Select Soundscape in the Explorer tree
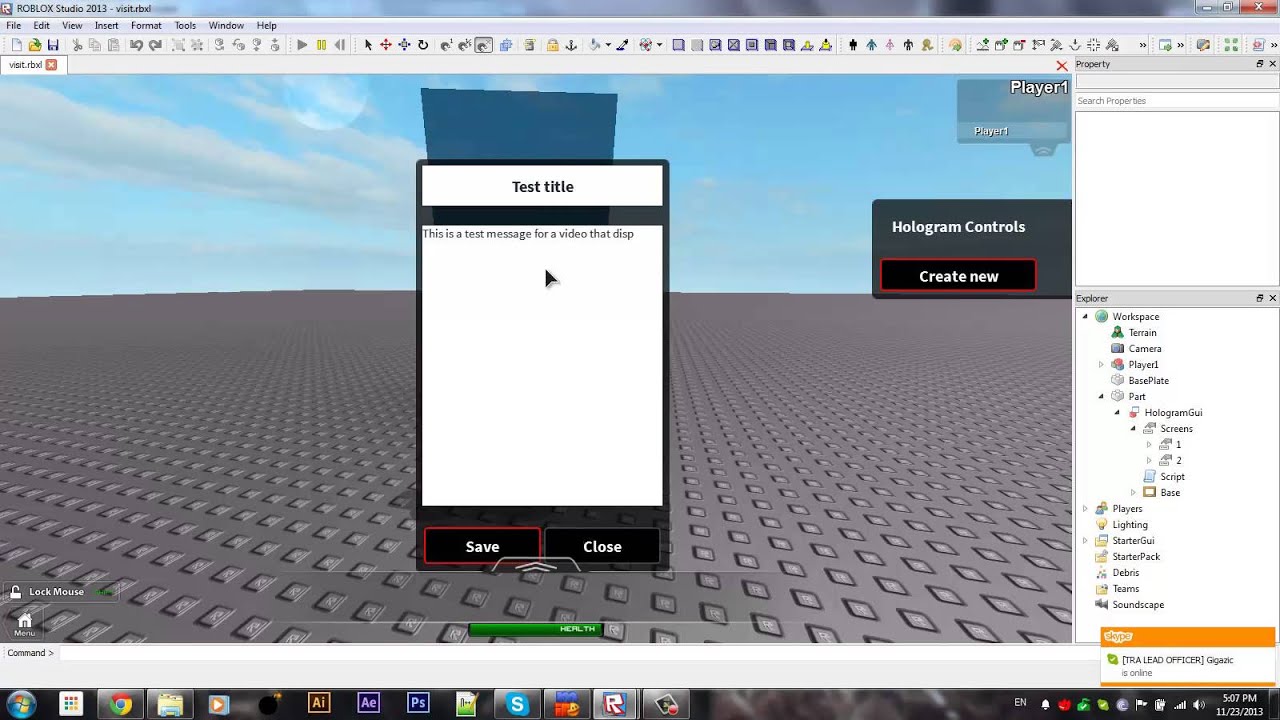1280x720 pixels. [1138, 605]
